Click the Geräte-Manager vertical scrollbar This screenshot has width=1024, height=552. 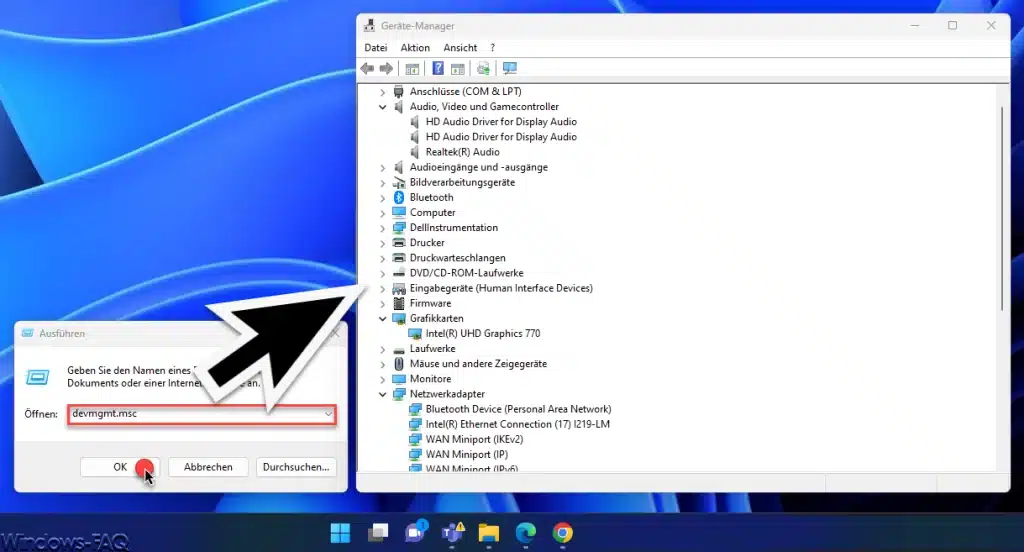pyautogui.click(x=1002, y=209)
